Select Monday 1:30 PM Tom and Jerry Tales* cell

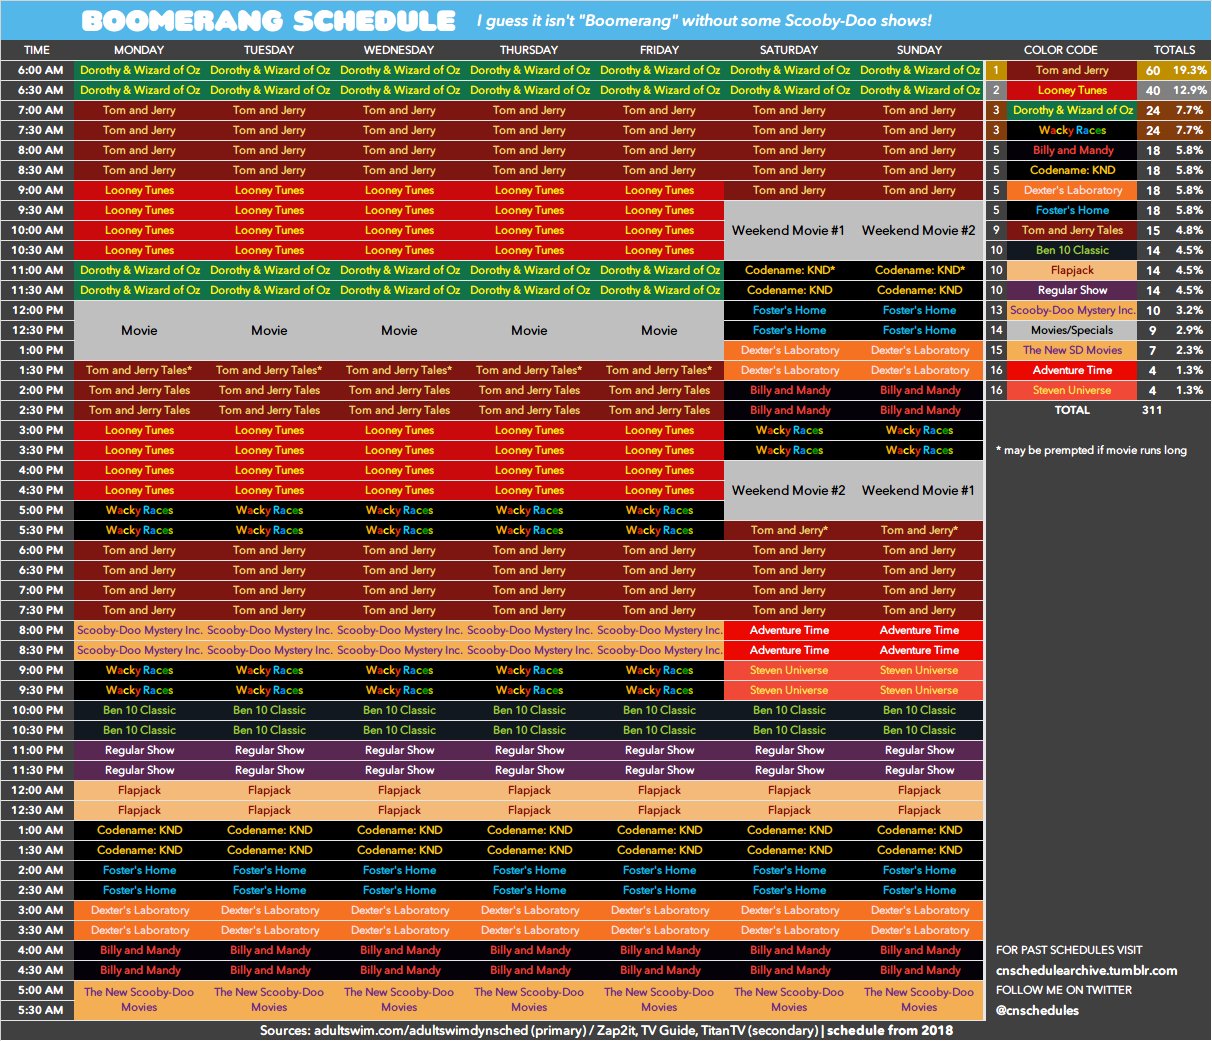click(x=139, y=370)
